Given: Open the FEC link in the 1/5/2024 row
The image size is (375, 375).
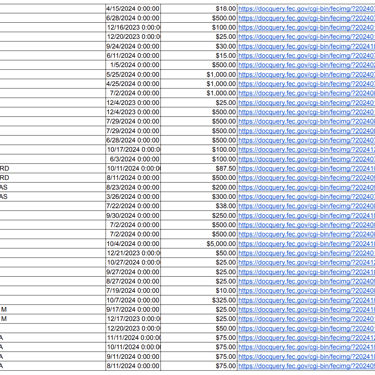Looking at the screenshot, I should click(307, 65).
